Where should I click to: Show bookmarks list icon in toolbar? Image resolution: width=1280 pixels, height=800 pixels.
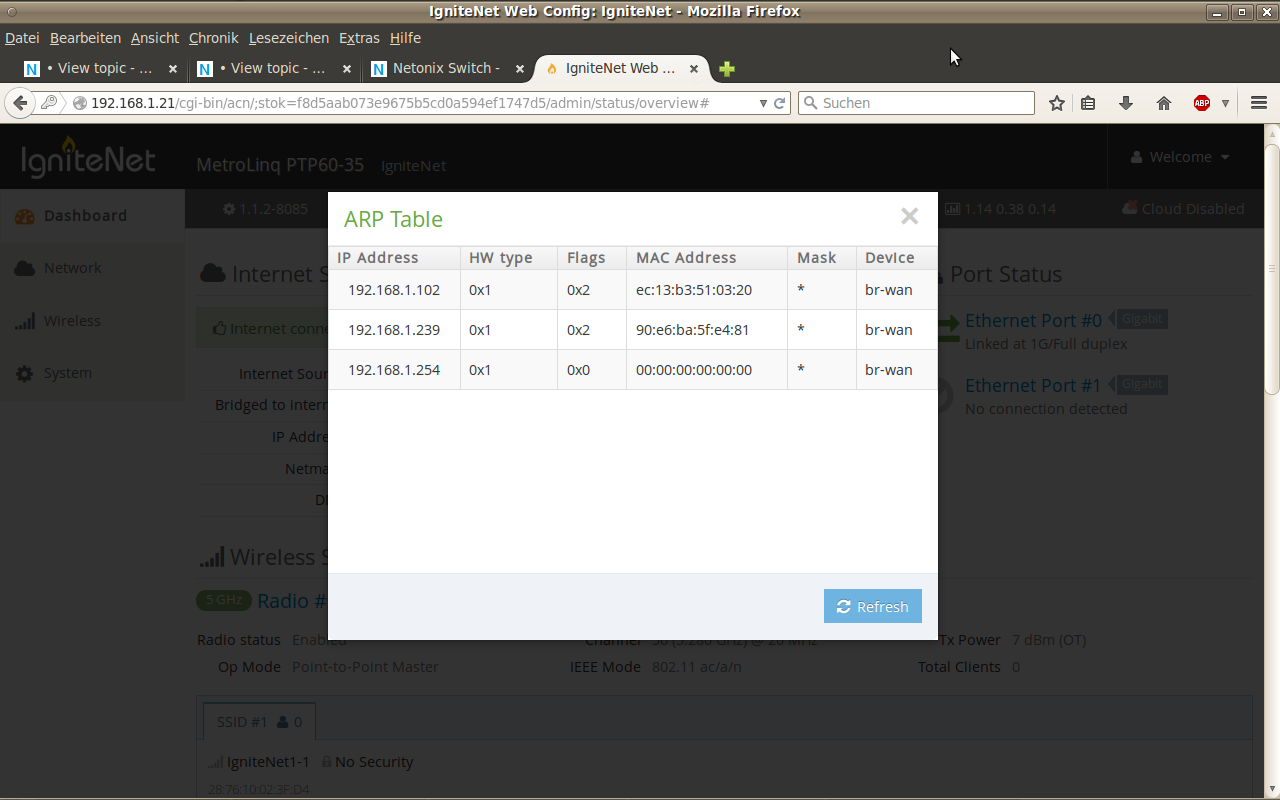1089,103
